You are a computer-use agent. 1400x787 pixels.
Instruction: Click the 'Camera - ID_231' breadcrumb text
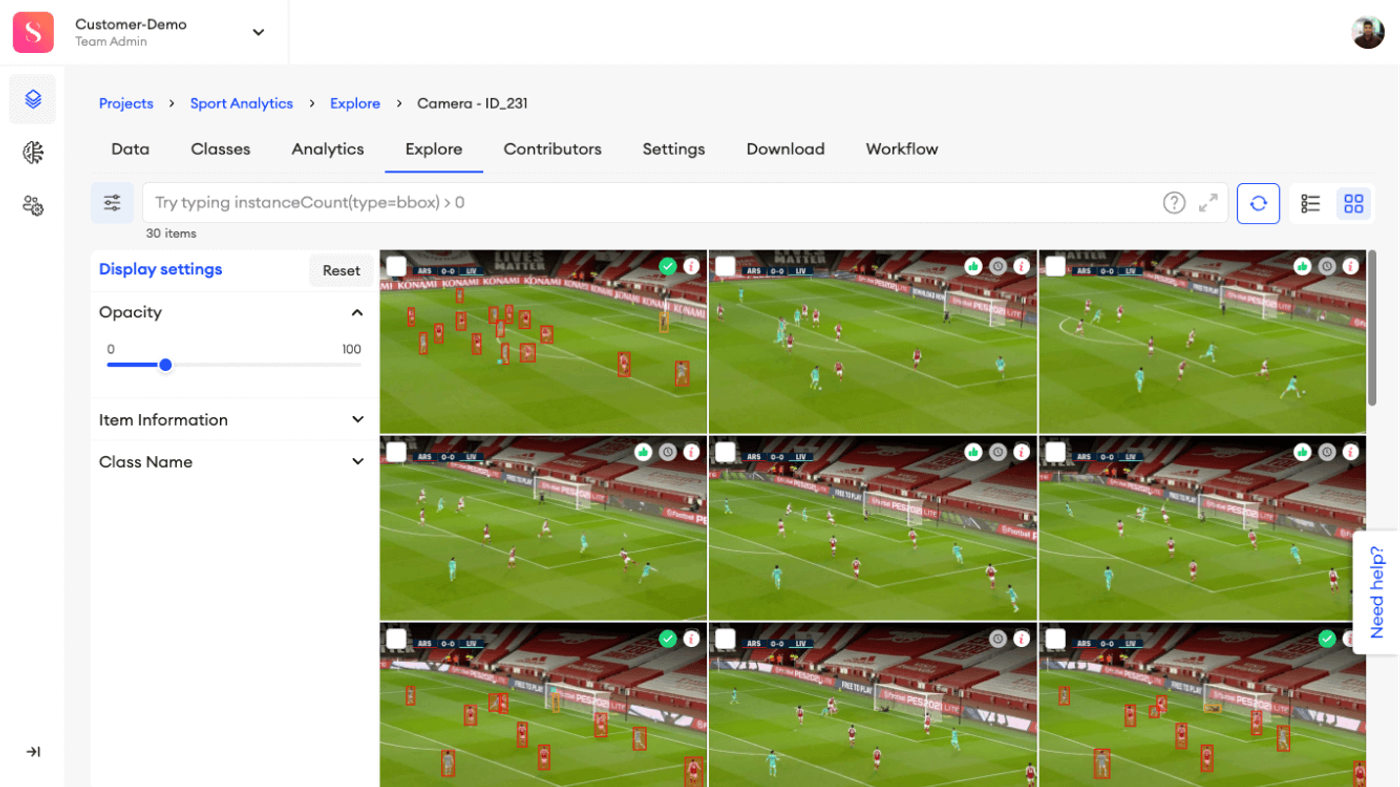point(472,103)
